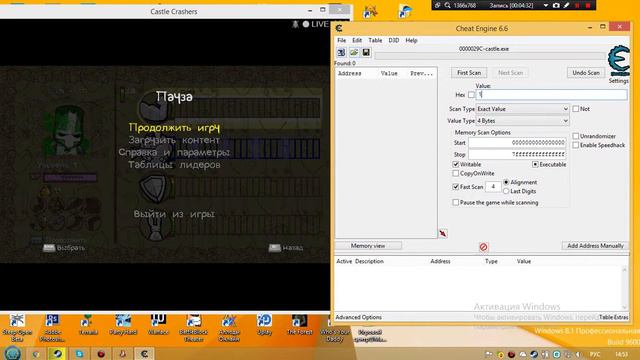Viewport: 640px width, 360px height.
Task: Open the recorder bar dropdown arrow
Action: coord(546,5)
